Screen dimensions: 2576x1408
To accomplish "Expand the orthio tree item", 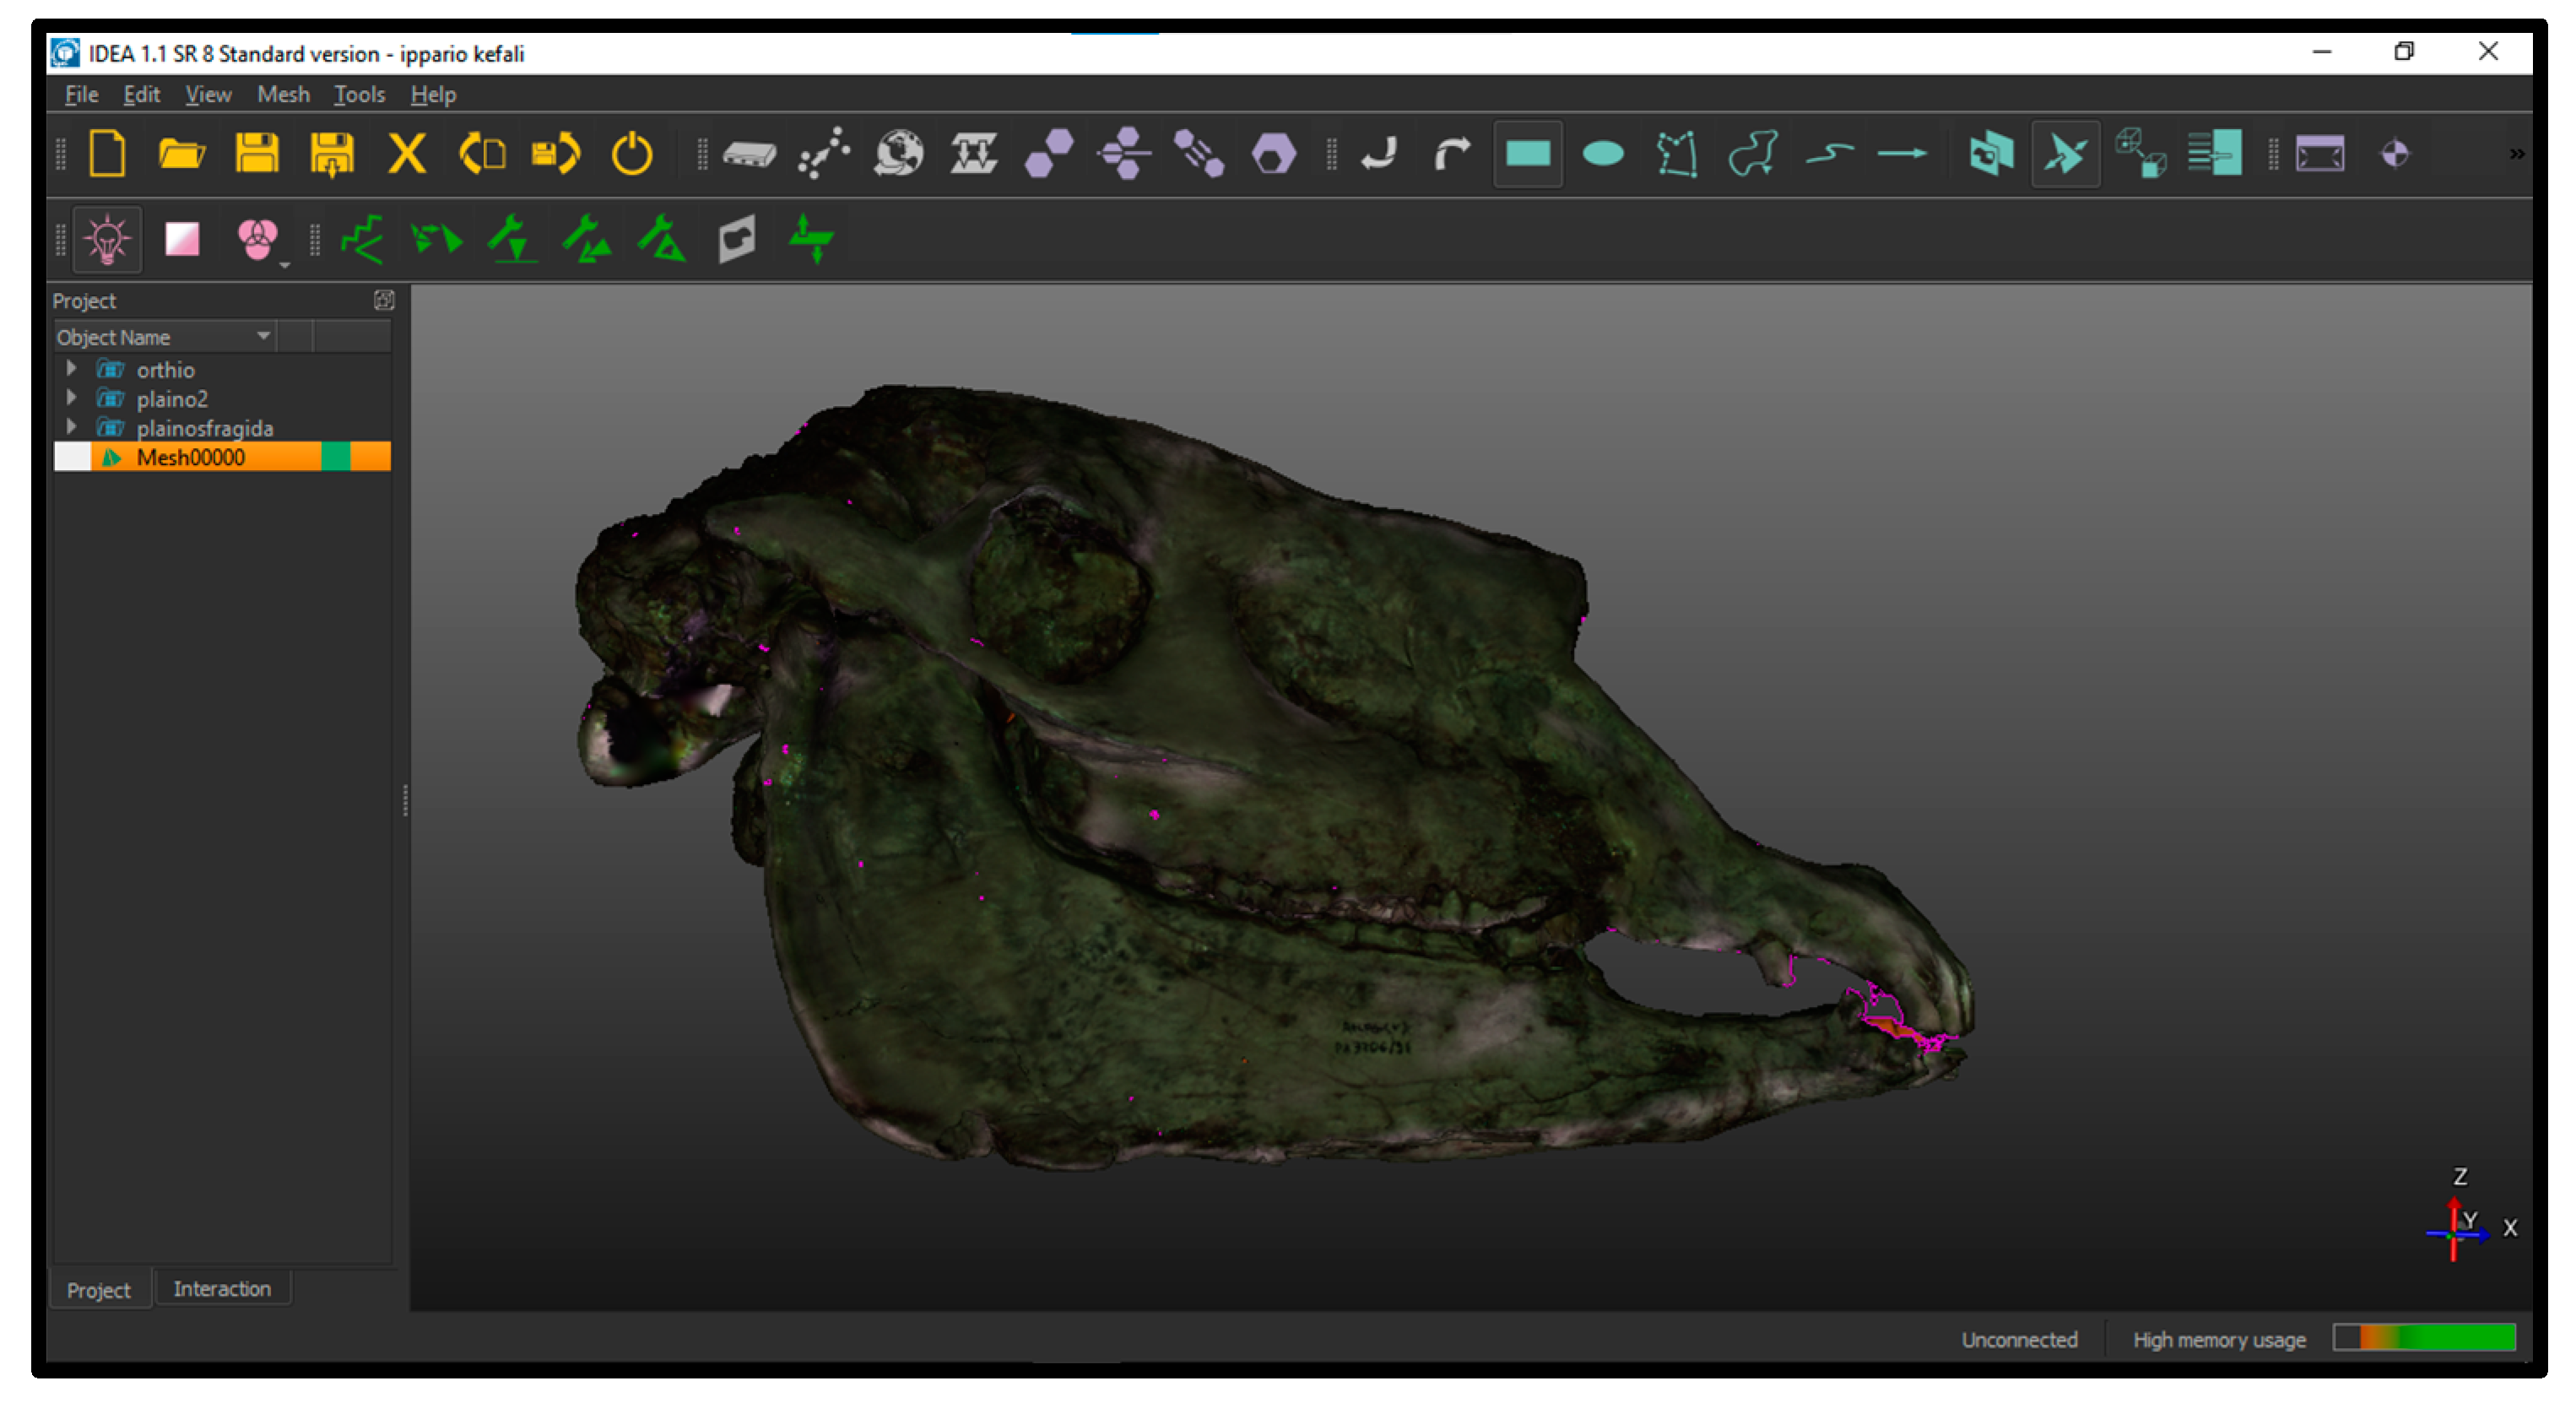I will point(71,369).
